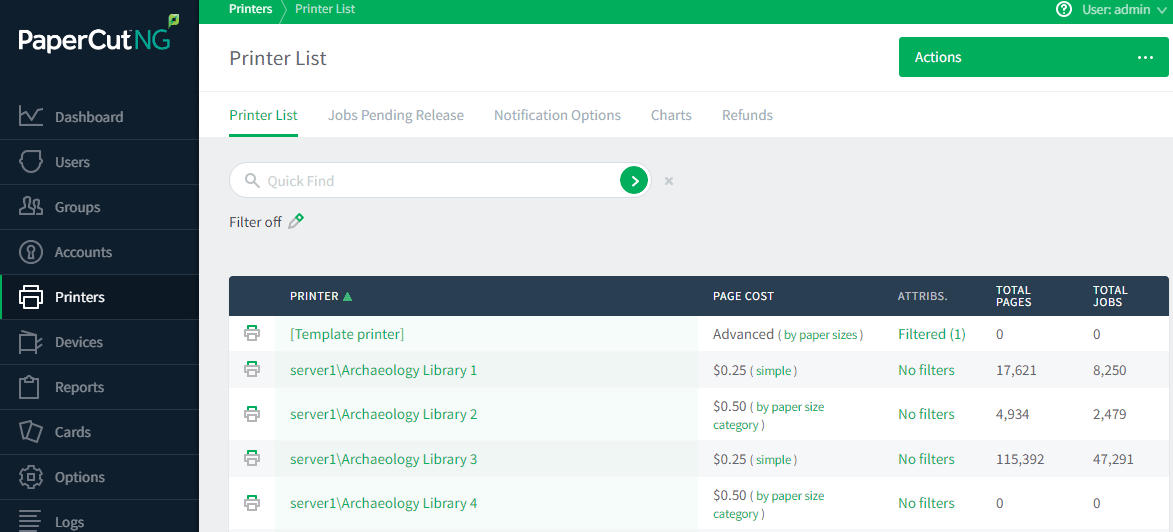1173x532 pixels.
Task: Edit the filter using pencil icon
Action: (296, 221)
